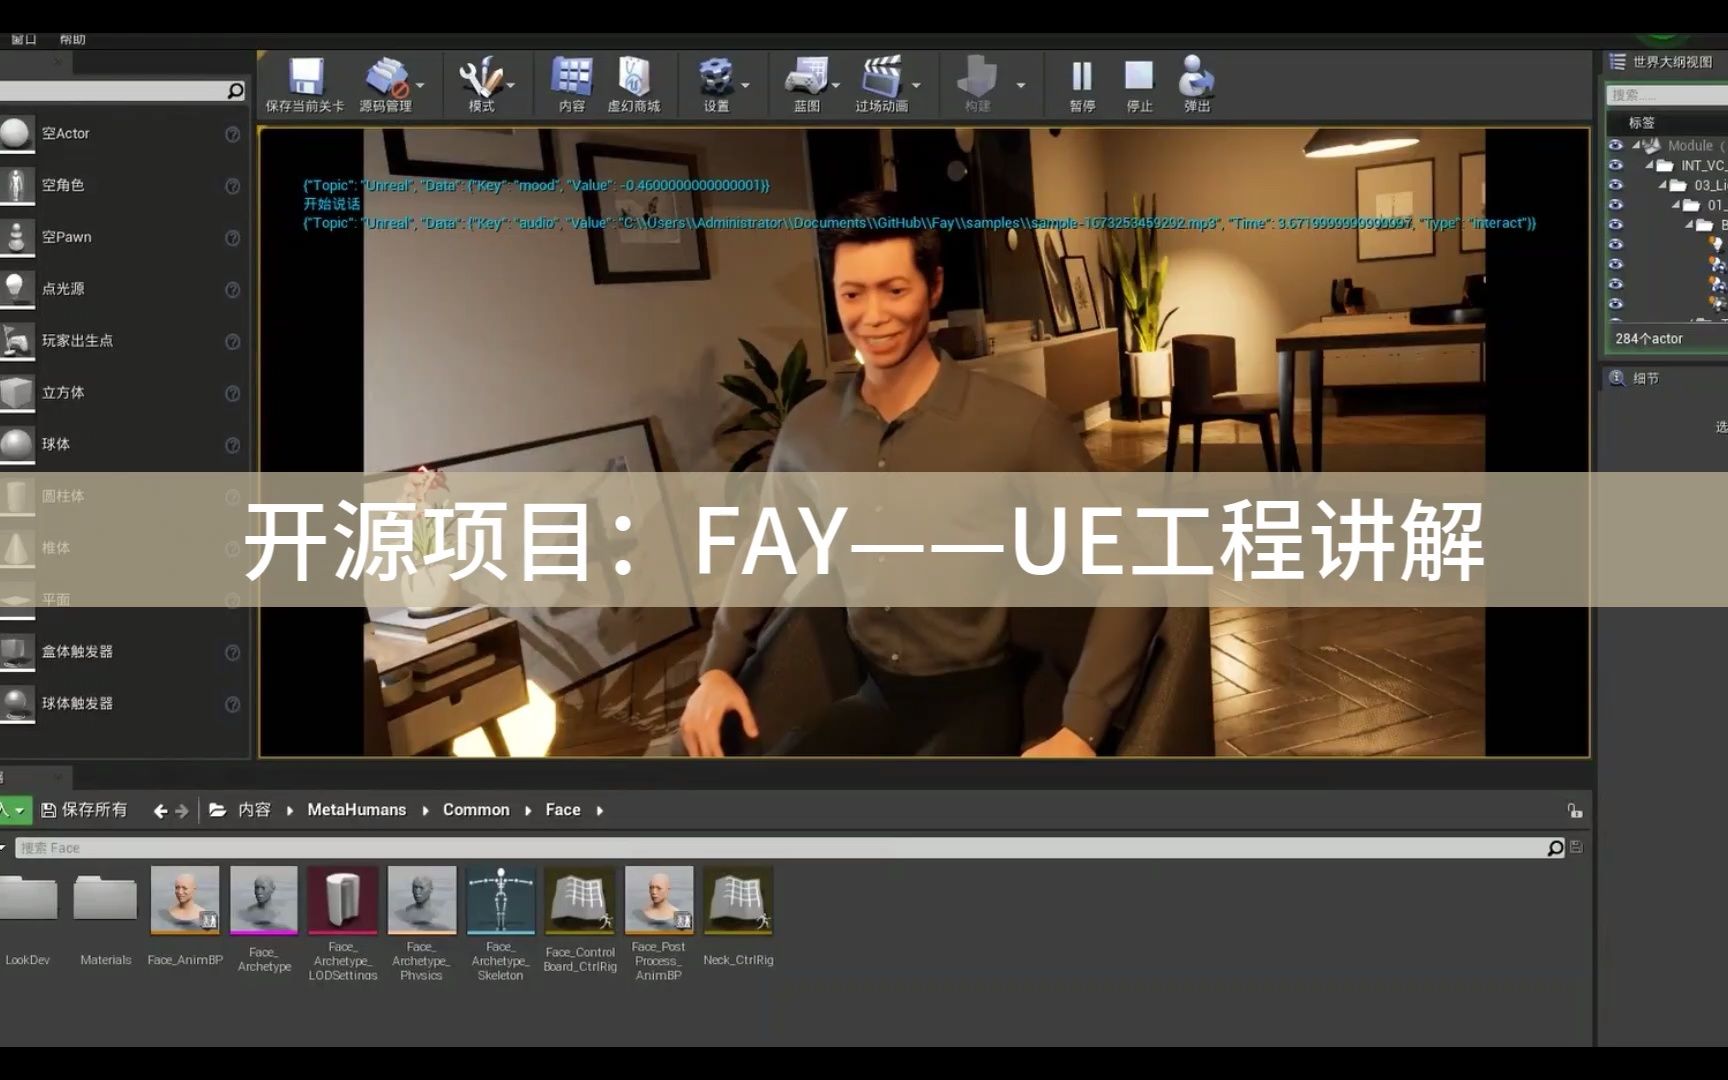Hide the 03_Li folder via eye icon

tap(1615, 184)
